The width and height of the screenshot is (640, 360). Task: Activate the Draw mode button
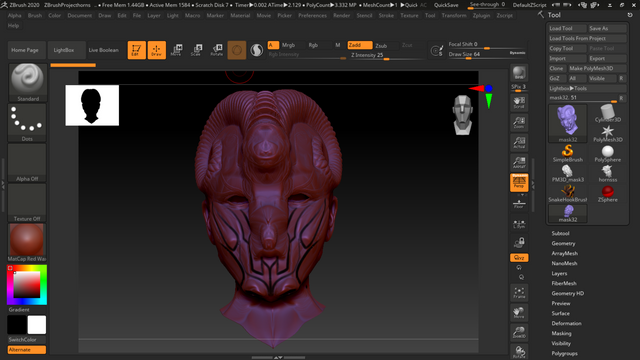coord(157,50)
